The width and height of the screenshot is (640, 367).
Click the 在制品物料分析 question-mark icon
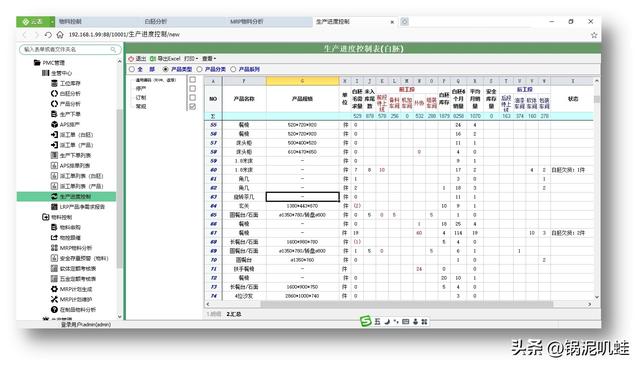54,309
